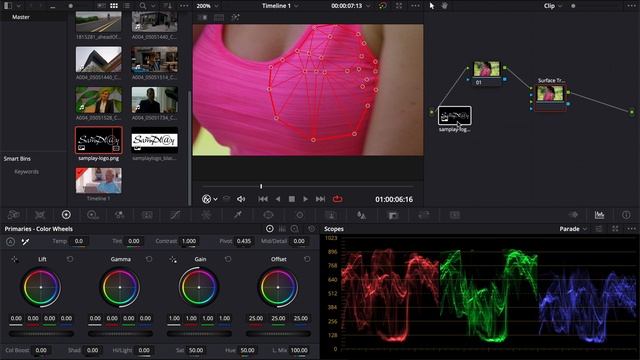Open the Camera Raw palette

click(13, 215)
